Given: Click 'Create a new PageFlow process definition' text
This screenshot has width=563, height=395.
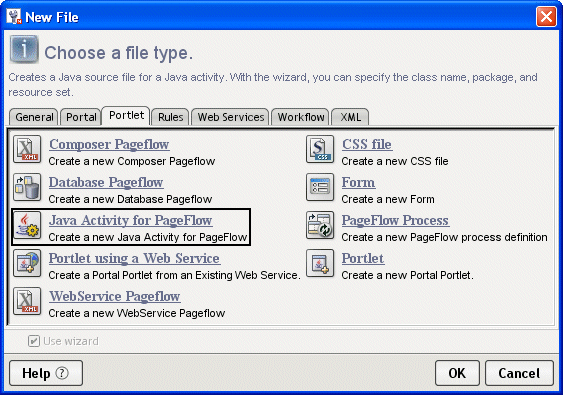Looking at the screenshot, I should [445, 237].
